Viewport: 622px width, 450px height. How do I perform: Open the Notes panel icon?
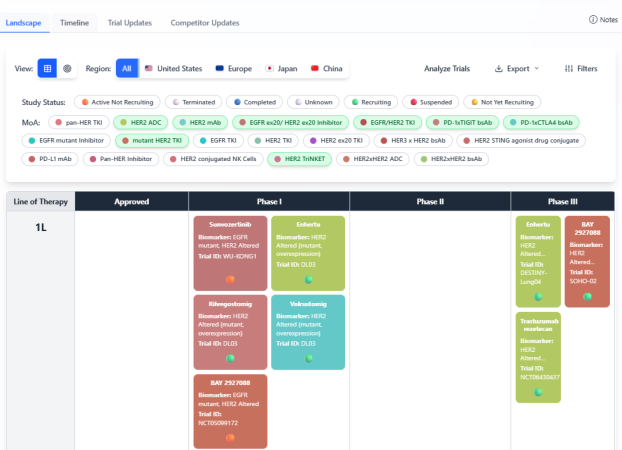(597, 19)
